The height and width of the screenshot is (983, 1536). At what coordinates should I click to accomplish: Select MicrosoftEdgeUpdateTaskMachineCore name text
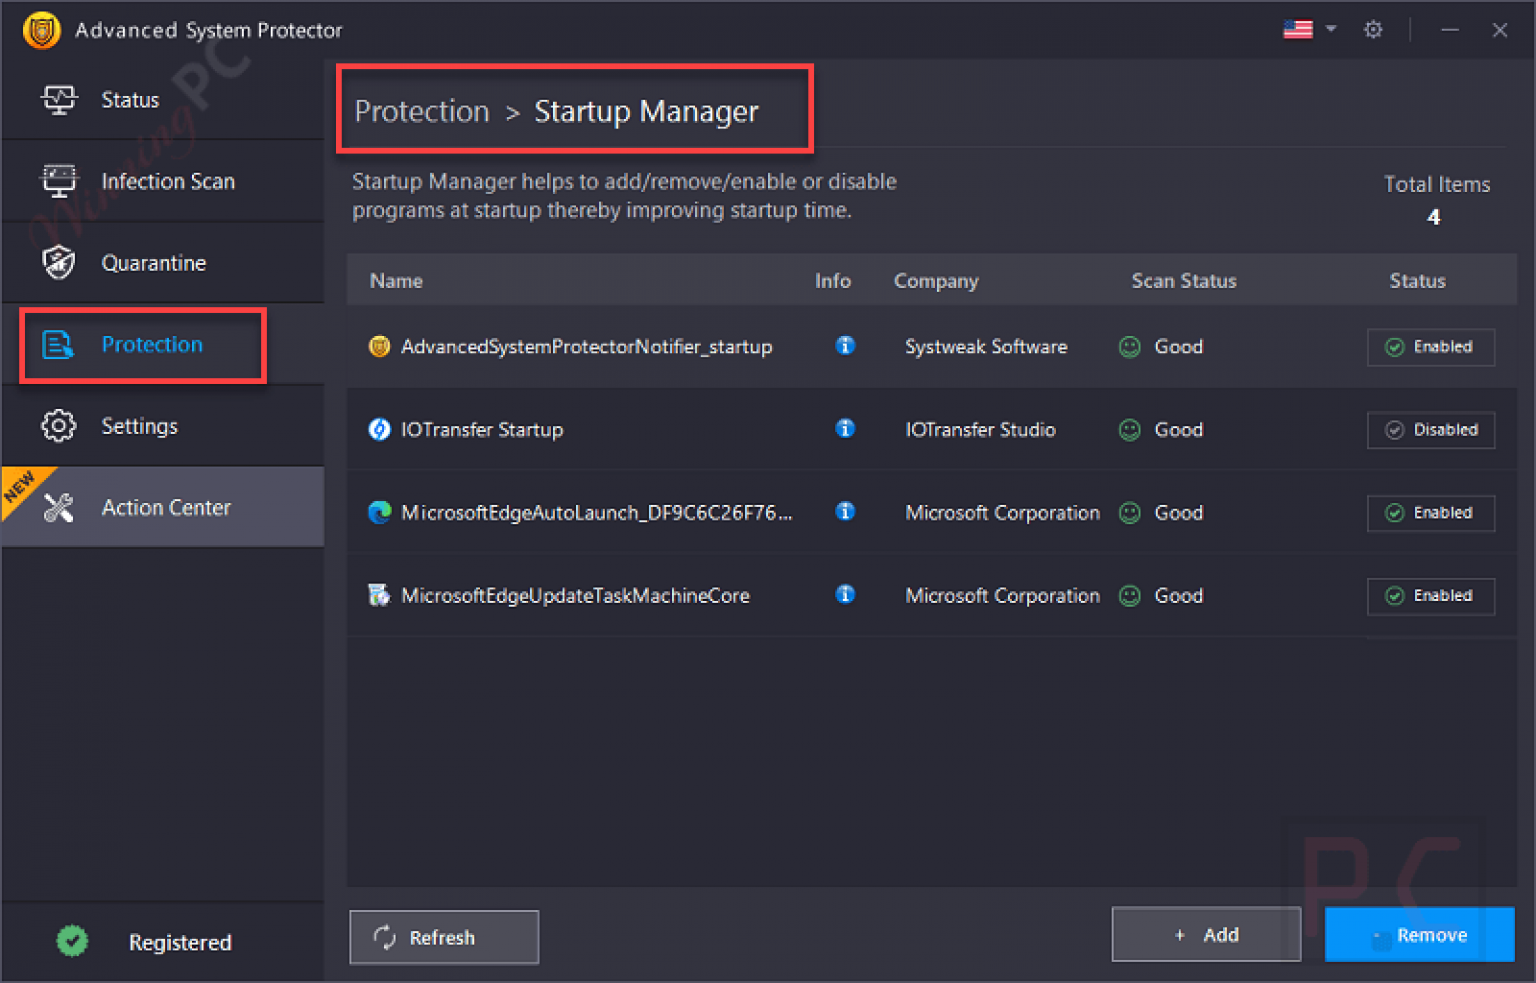coord(575,596)
